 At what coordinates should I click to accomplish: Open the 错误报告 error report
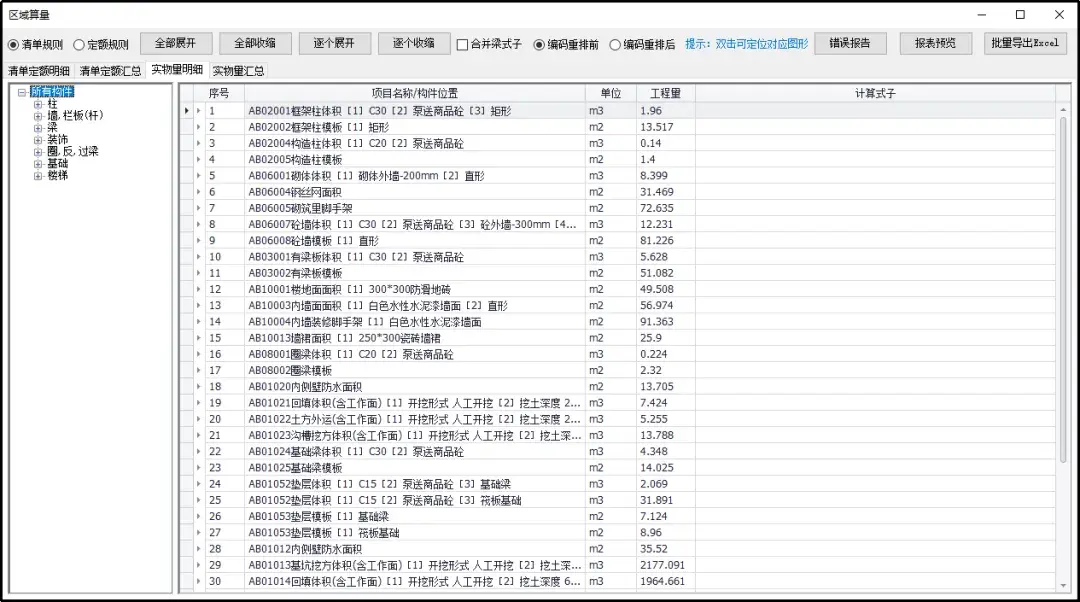click(850, 43)
